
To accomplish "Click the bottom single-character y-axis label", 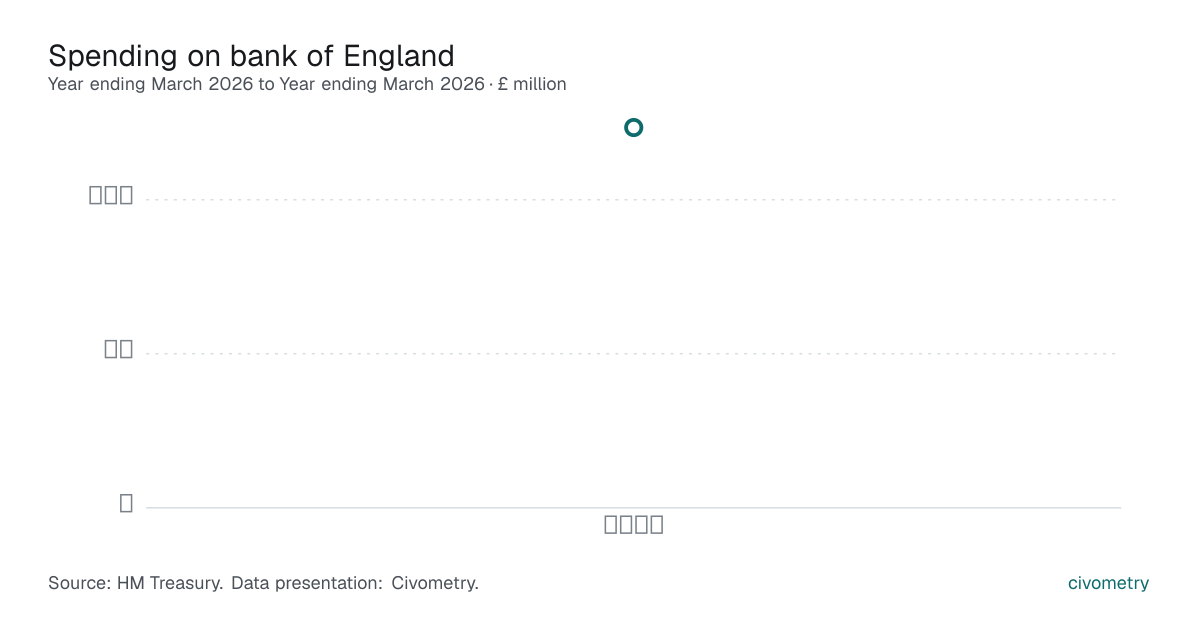I will point(126,503).
